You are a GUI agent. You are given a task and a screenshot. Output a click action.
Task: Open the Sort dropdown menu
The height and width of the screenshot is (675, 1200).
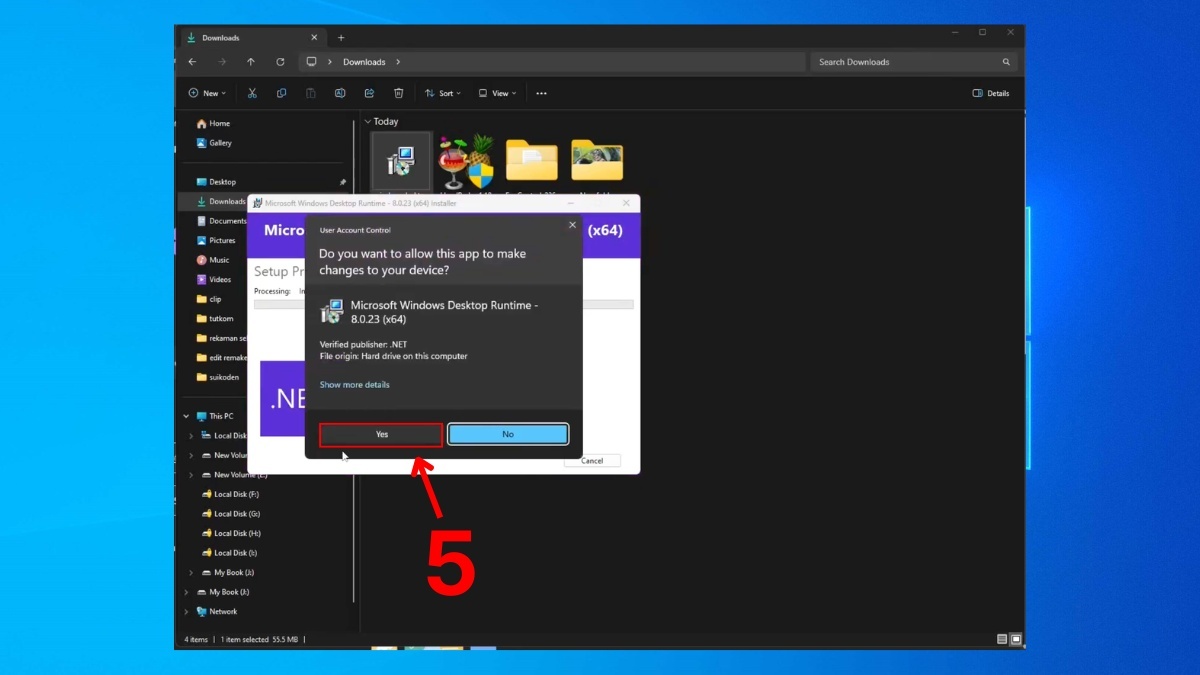(443, 93)
